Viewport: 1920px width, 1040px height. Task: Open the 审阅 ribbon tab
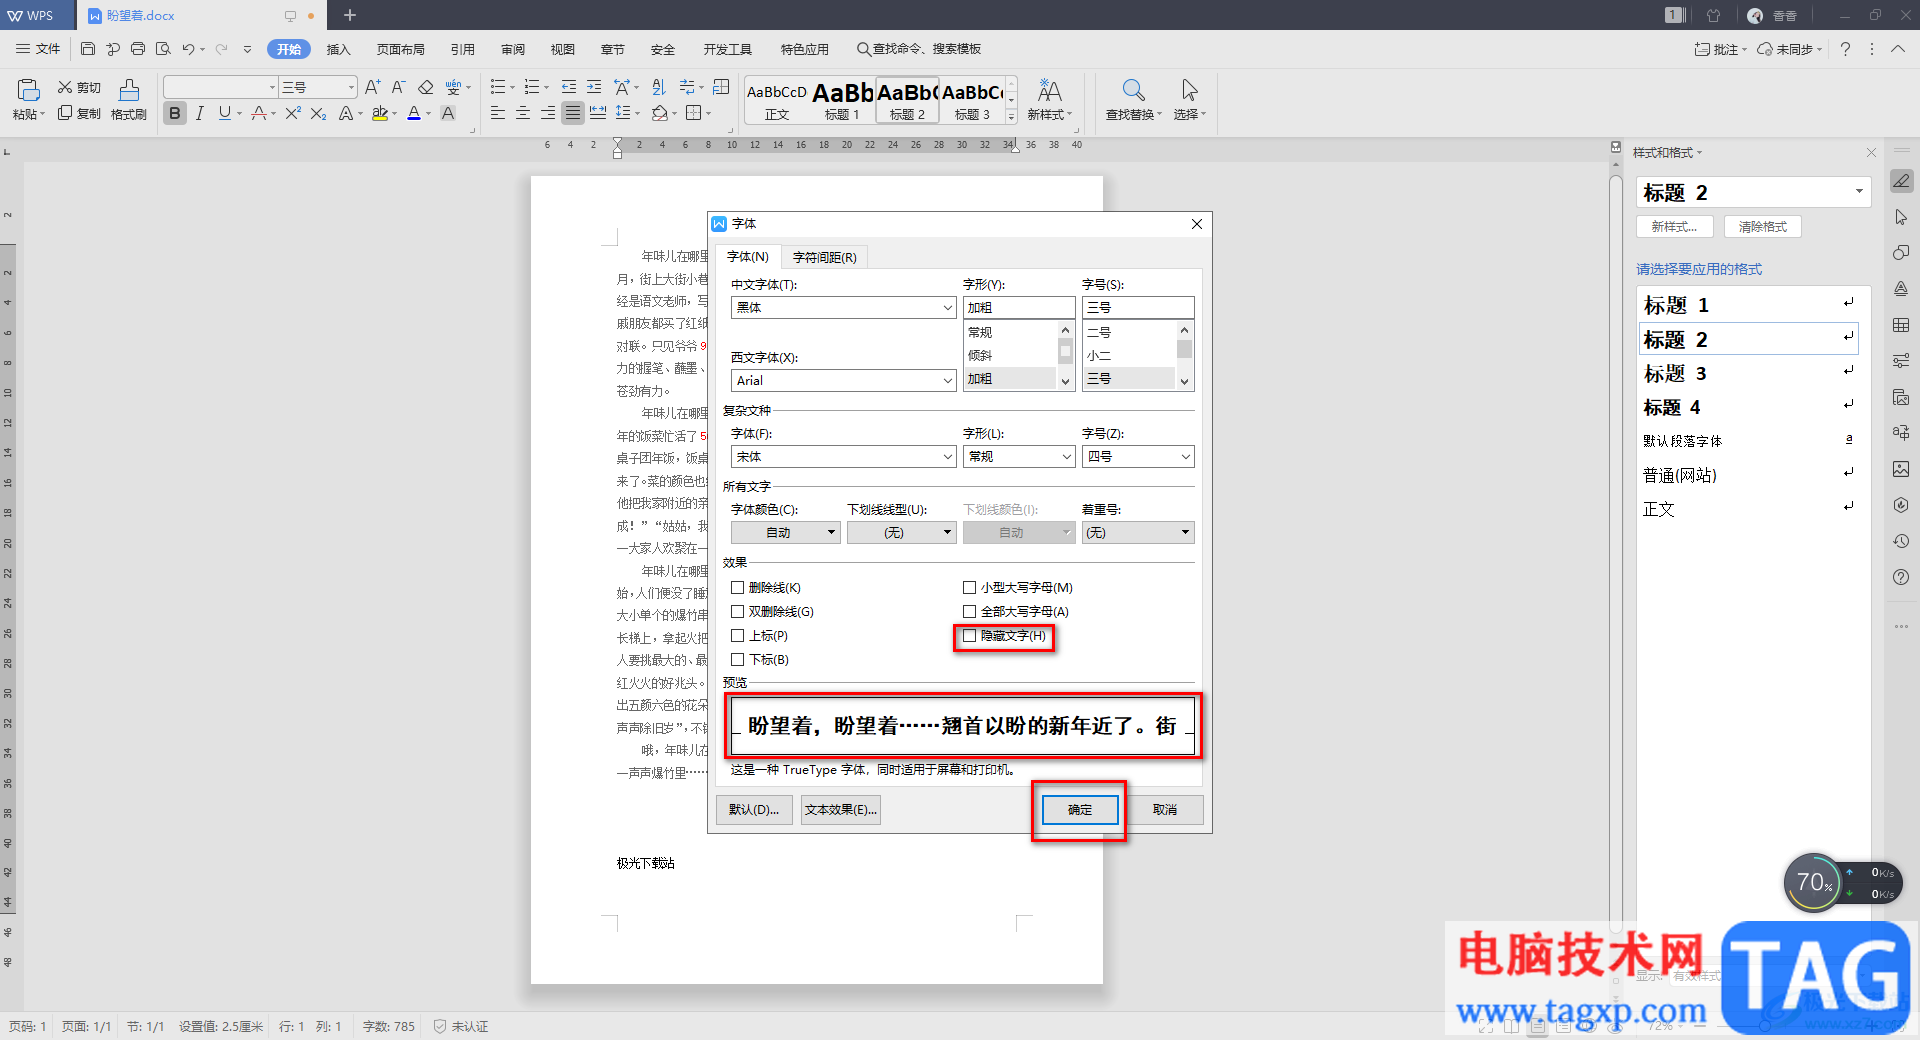[x=513, y=49]
